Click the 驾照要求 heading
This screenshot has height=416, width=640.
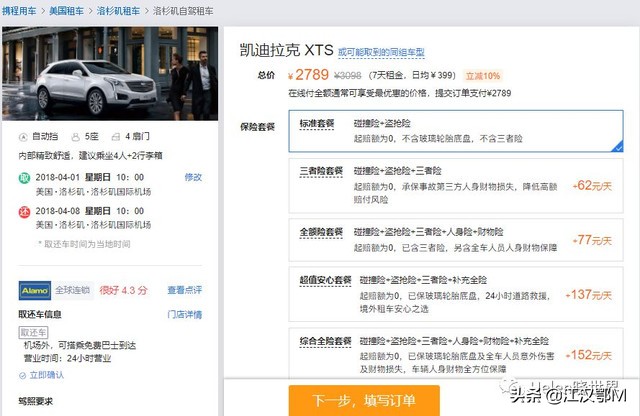(x=36, y=402)
